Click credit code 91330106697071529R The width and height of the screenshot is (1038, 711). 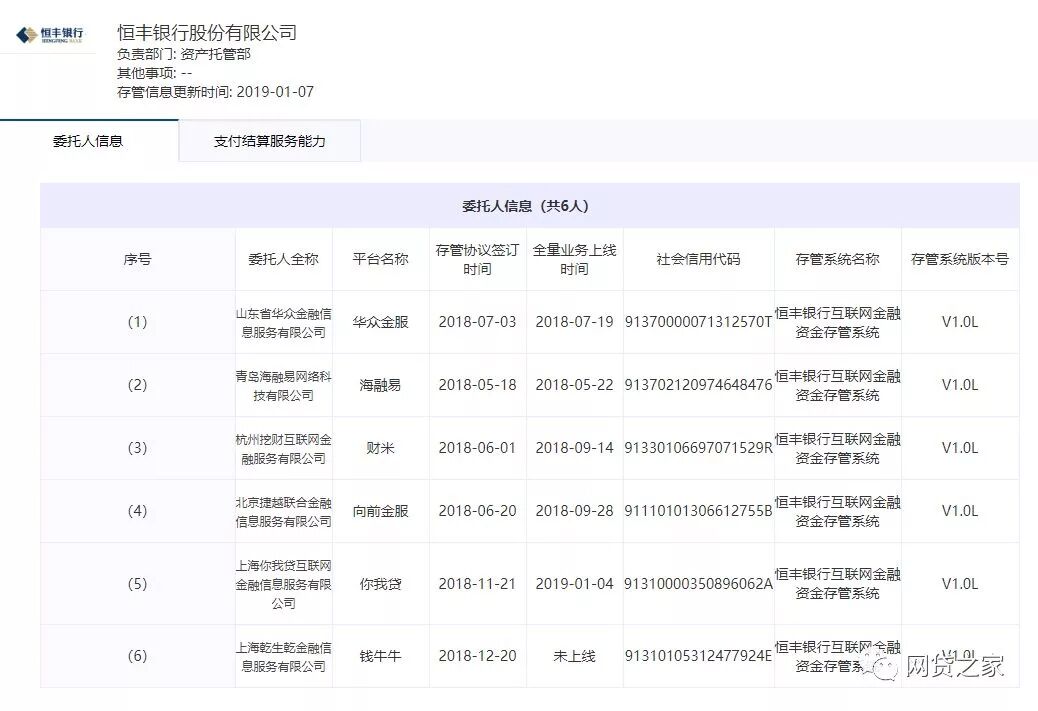pos(698,448)
